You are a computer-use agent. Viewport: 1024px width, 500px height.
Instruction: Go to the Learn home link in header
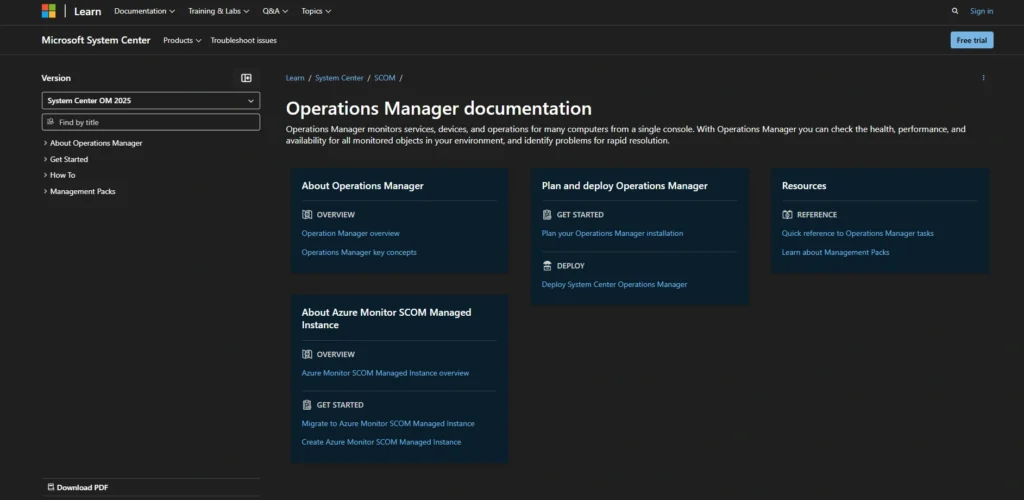click(x=88, y=11)
